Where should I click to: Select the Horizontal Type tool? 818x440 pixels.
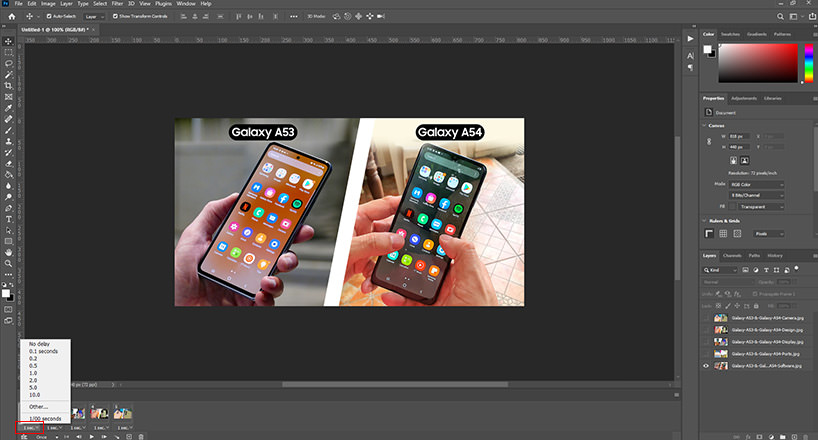[x=8, y=219]
